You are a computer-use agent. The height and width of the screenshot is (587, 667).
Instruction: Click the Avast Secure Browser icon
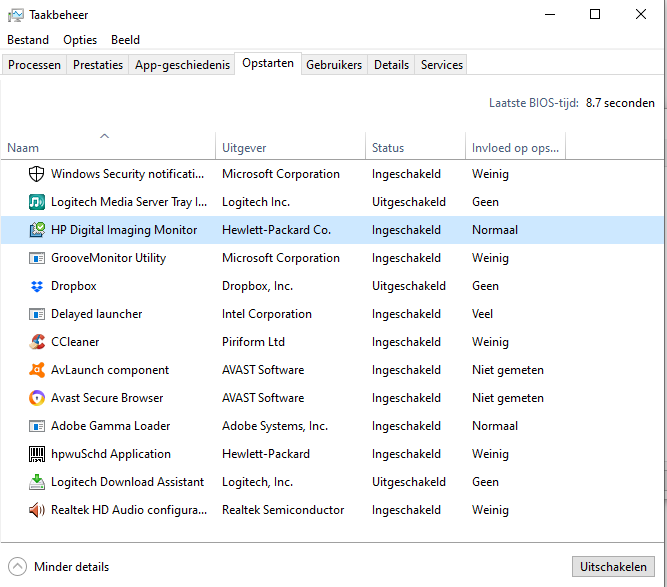click(37, 398)
